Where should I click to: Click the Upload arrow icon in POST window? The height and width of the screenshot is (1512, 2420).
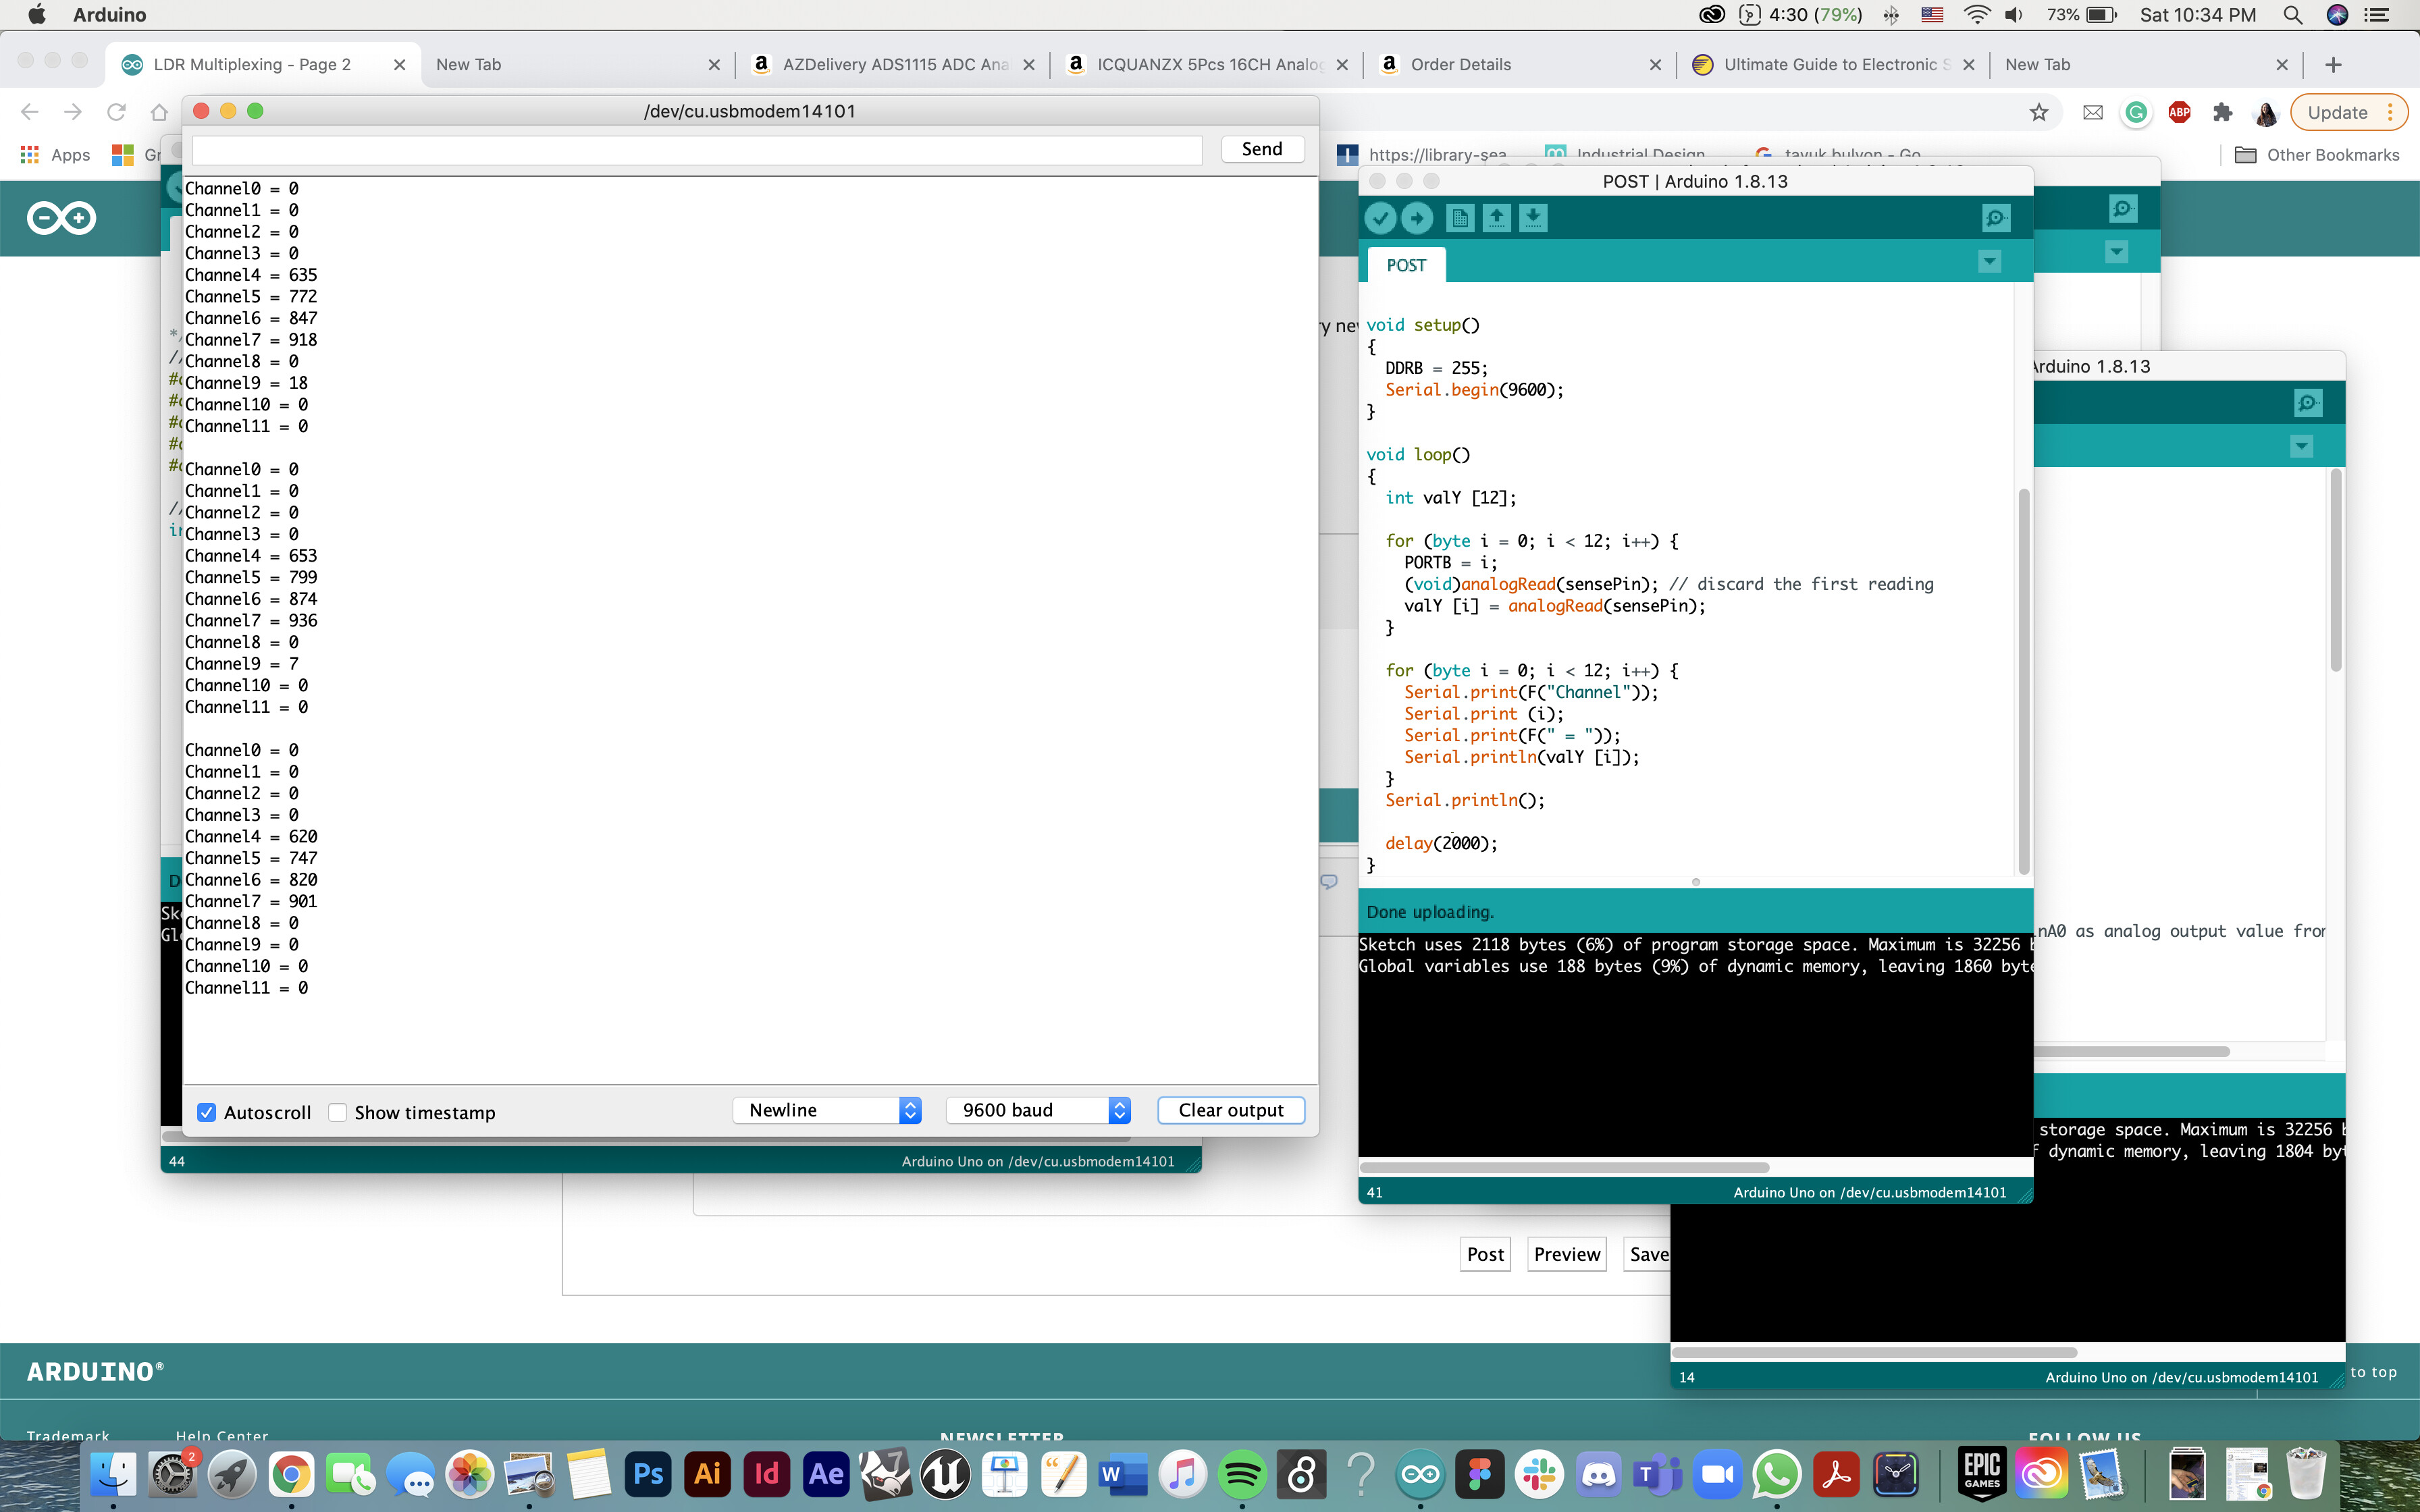tap(1417, 218)
